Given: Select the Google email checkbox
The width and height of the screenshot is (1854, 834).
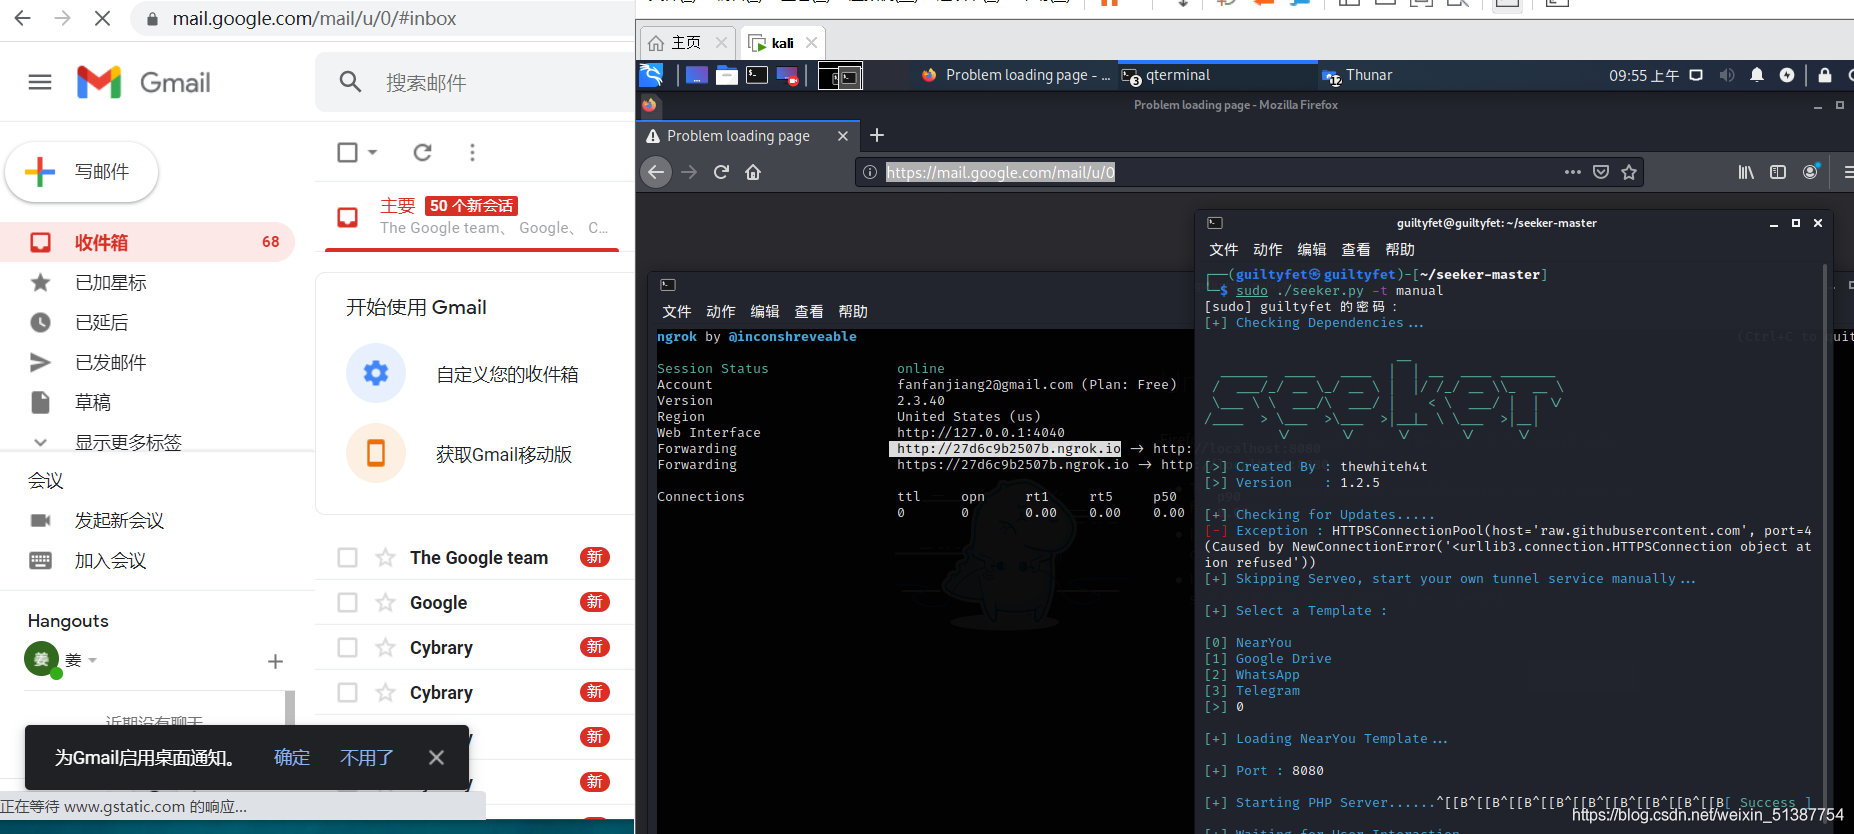Looking at the screenshot, I should point(347,602).
